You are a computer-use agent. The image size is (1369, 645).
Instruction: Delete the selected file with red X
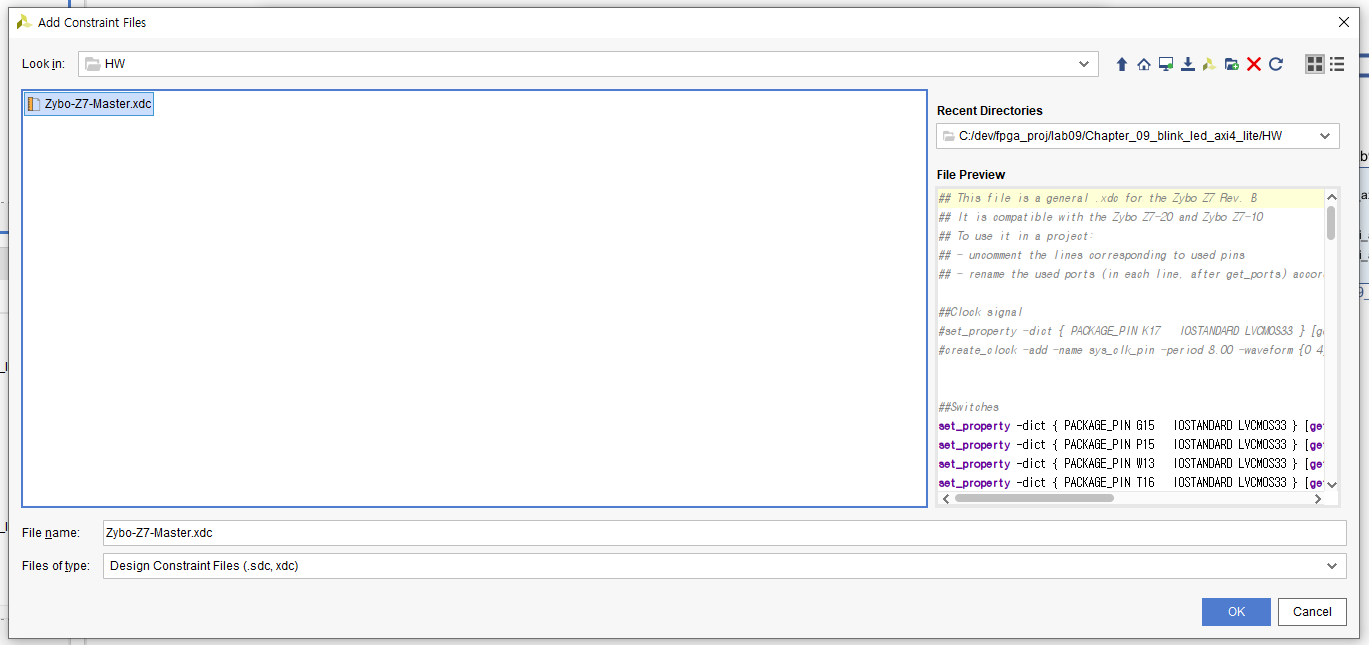point(1254,64)
